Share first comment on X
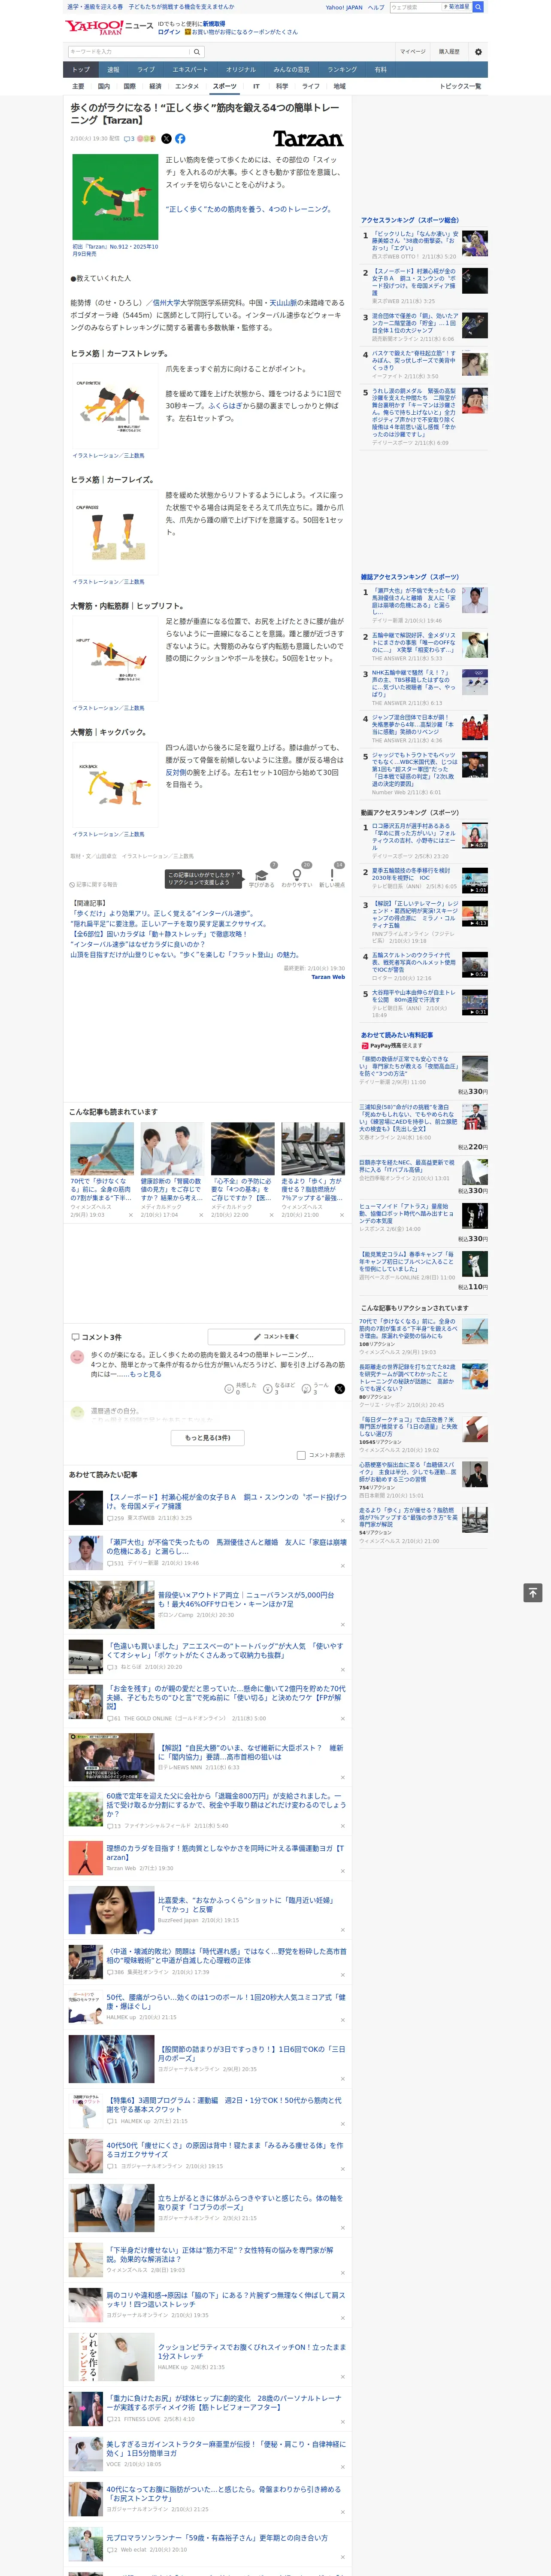The image size is (551, 2576). coord(340,1388)
